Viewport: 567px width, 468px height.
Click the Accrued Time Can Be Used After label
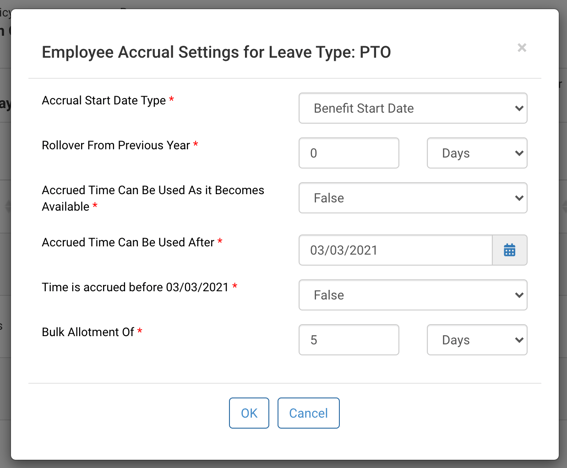pos(128,242)
